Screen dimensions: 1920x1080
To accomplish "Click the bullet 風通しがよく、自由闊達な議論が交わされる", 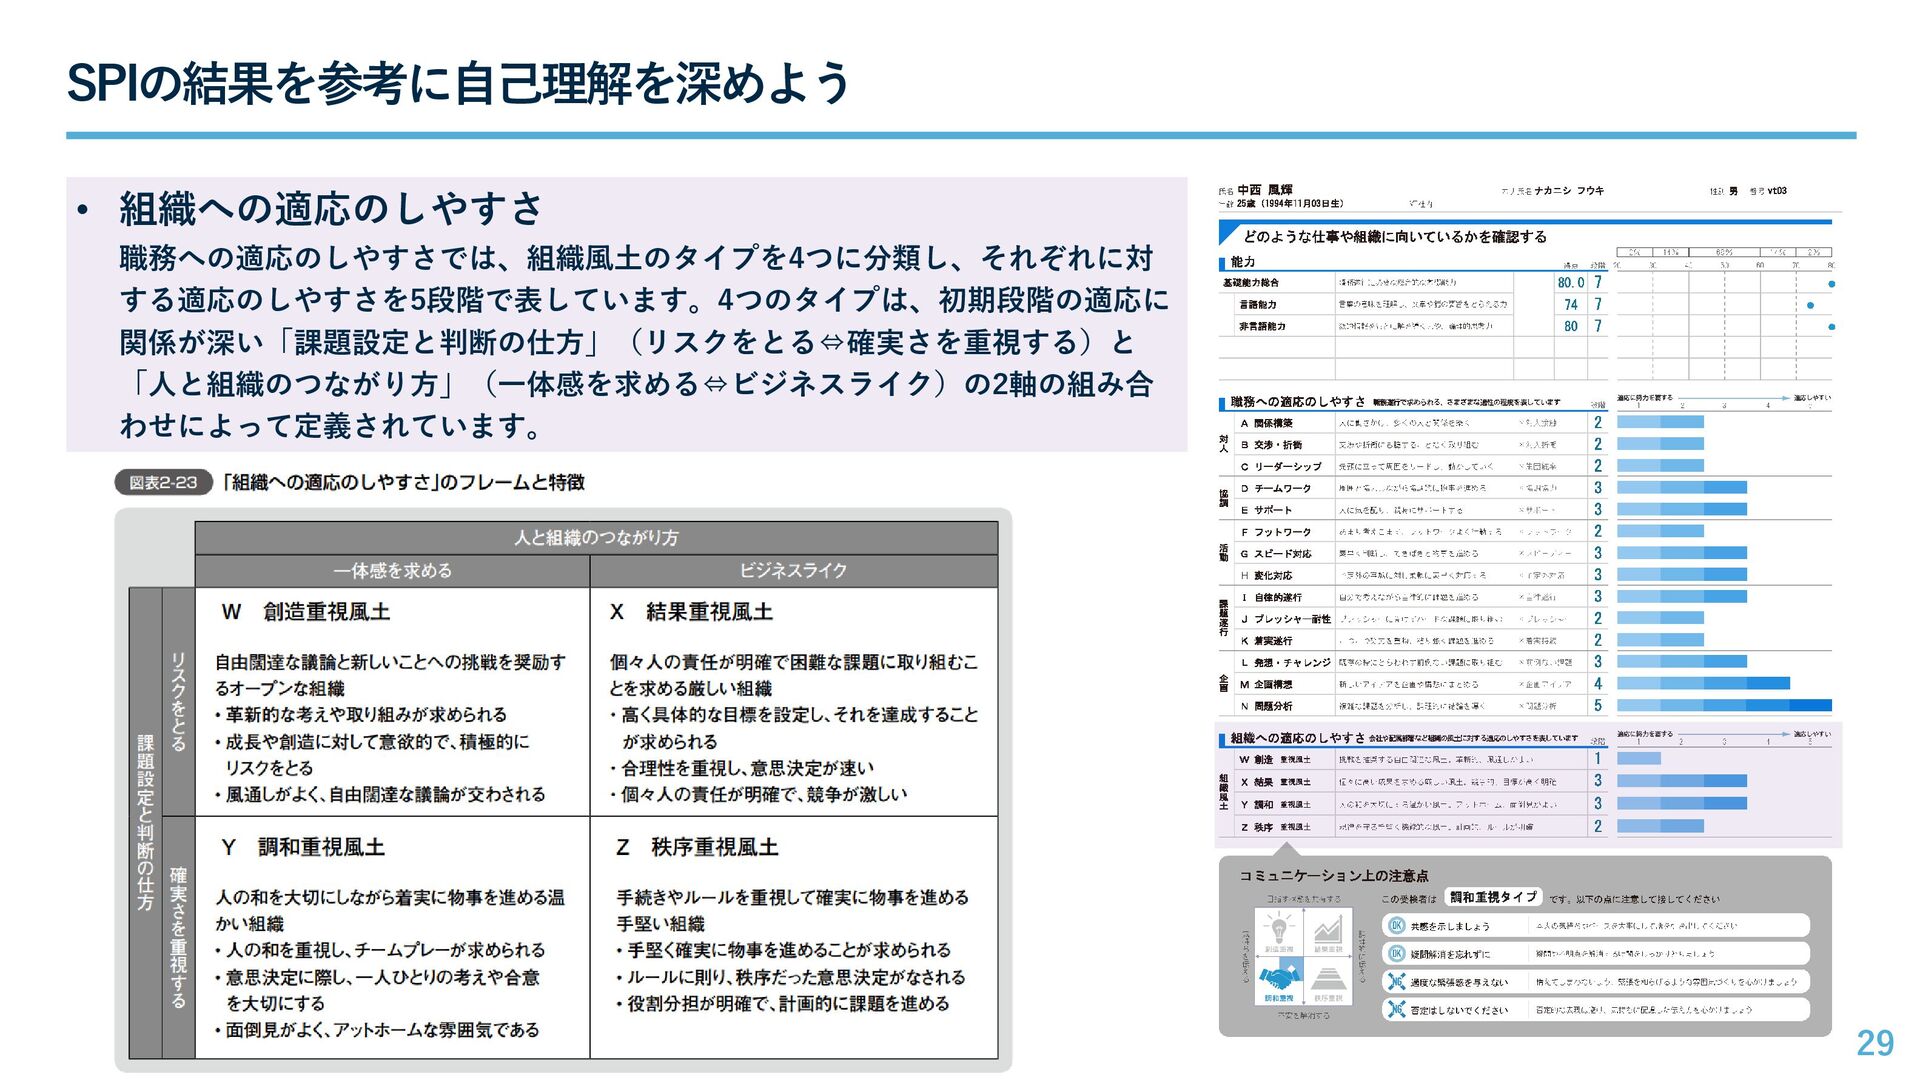I will click(380, 795).
